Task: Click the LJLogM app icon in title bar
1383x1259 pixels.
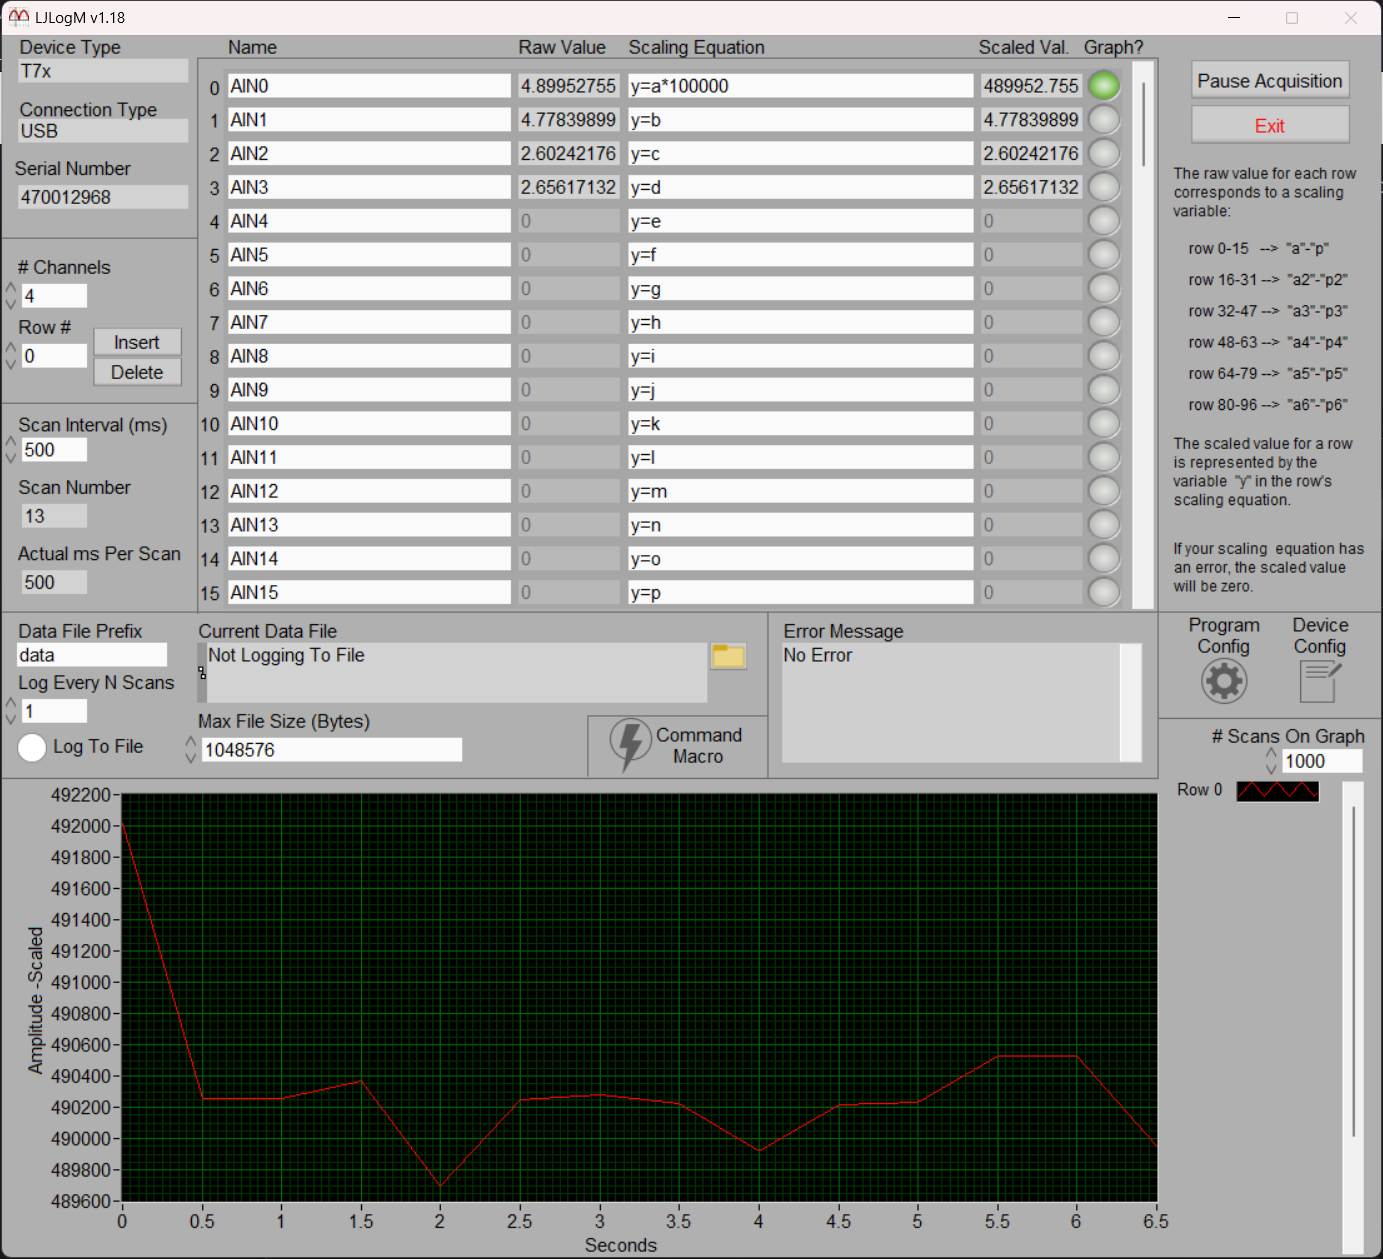Action: [18, 17]
